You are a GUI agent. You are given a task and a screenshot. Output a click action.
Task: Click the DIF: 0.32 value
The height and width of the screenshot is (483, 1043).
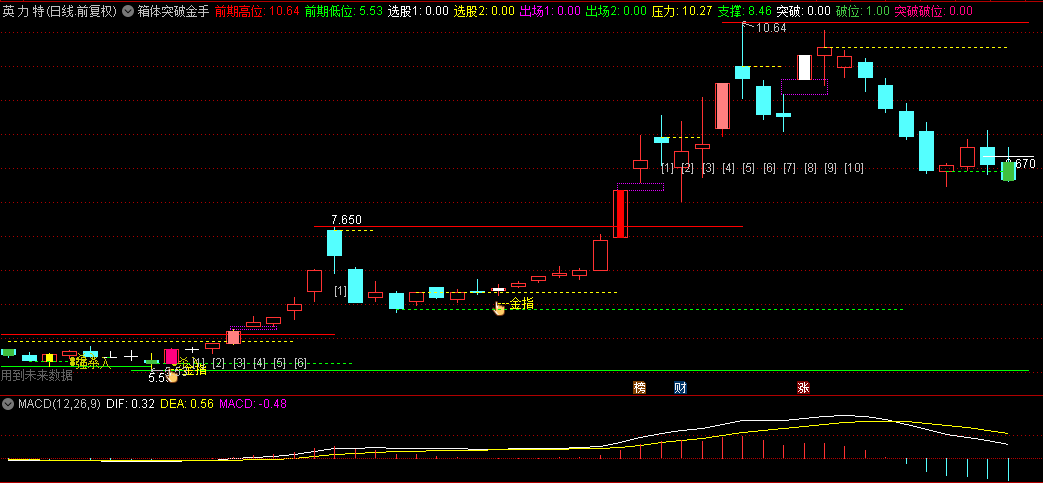click(x=130, y=404)
